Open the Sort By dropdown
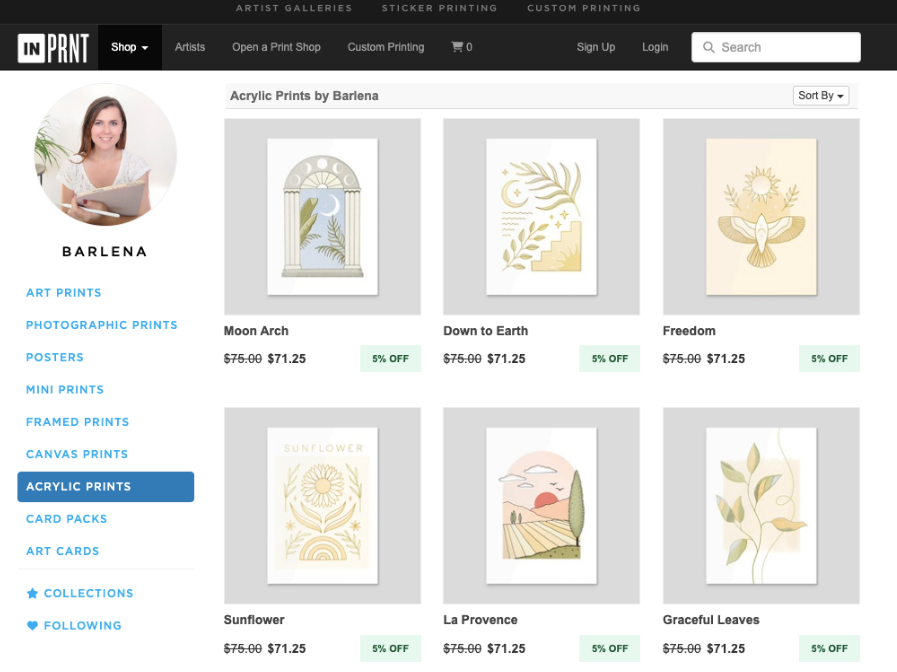 click(x=821, y=96)
